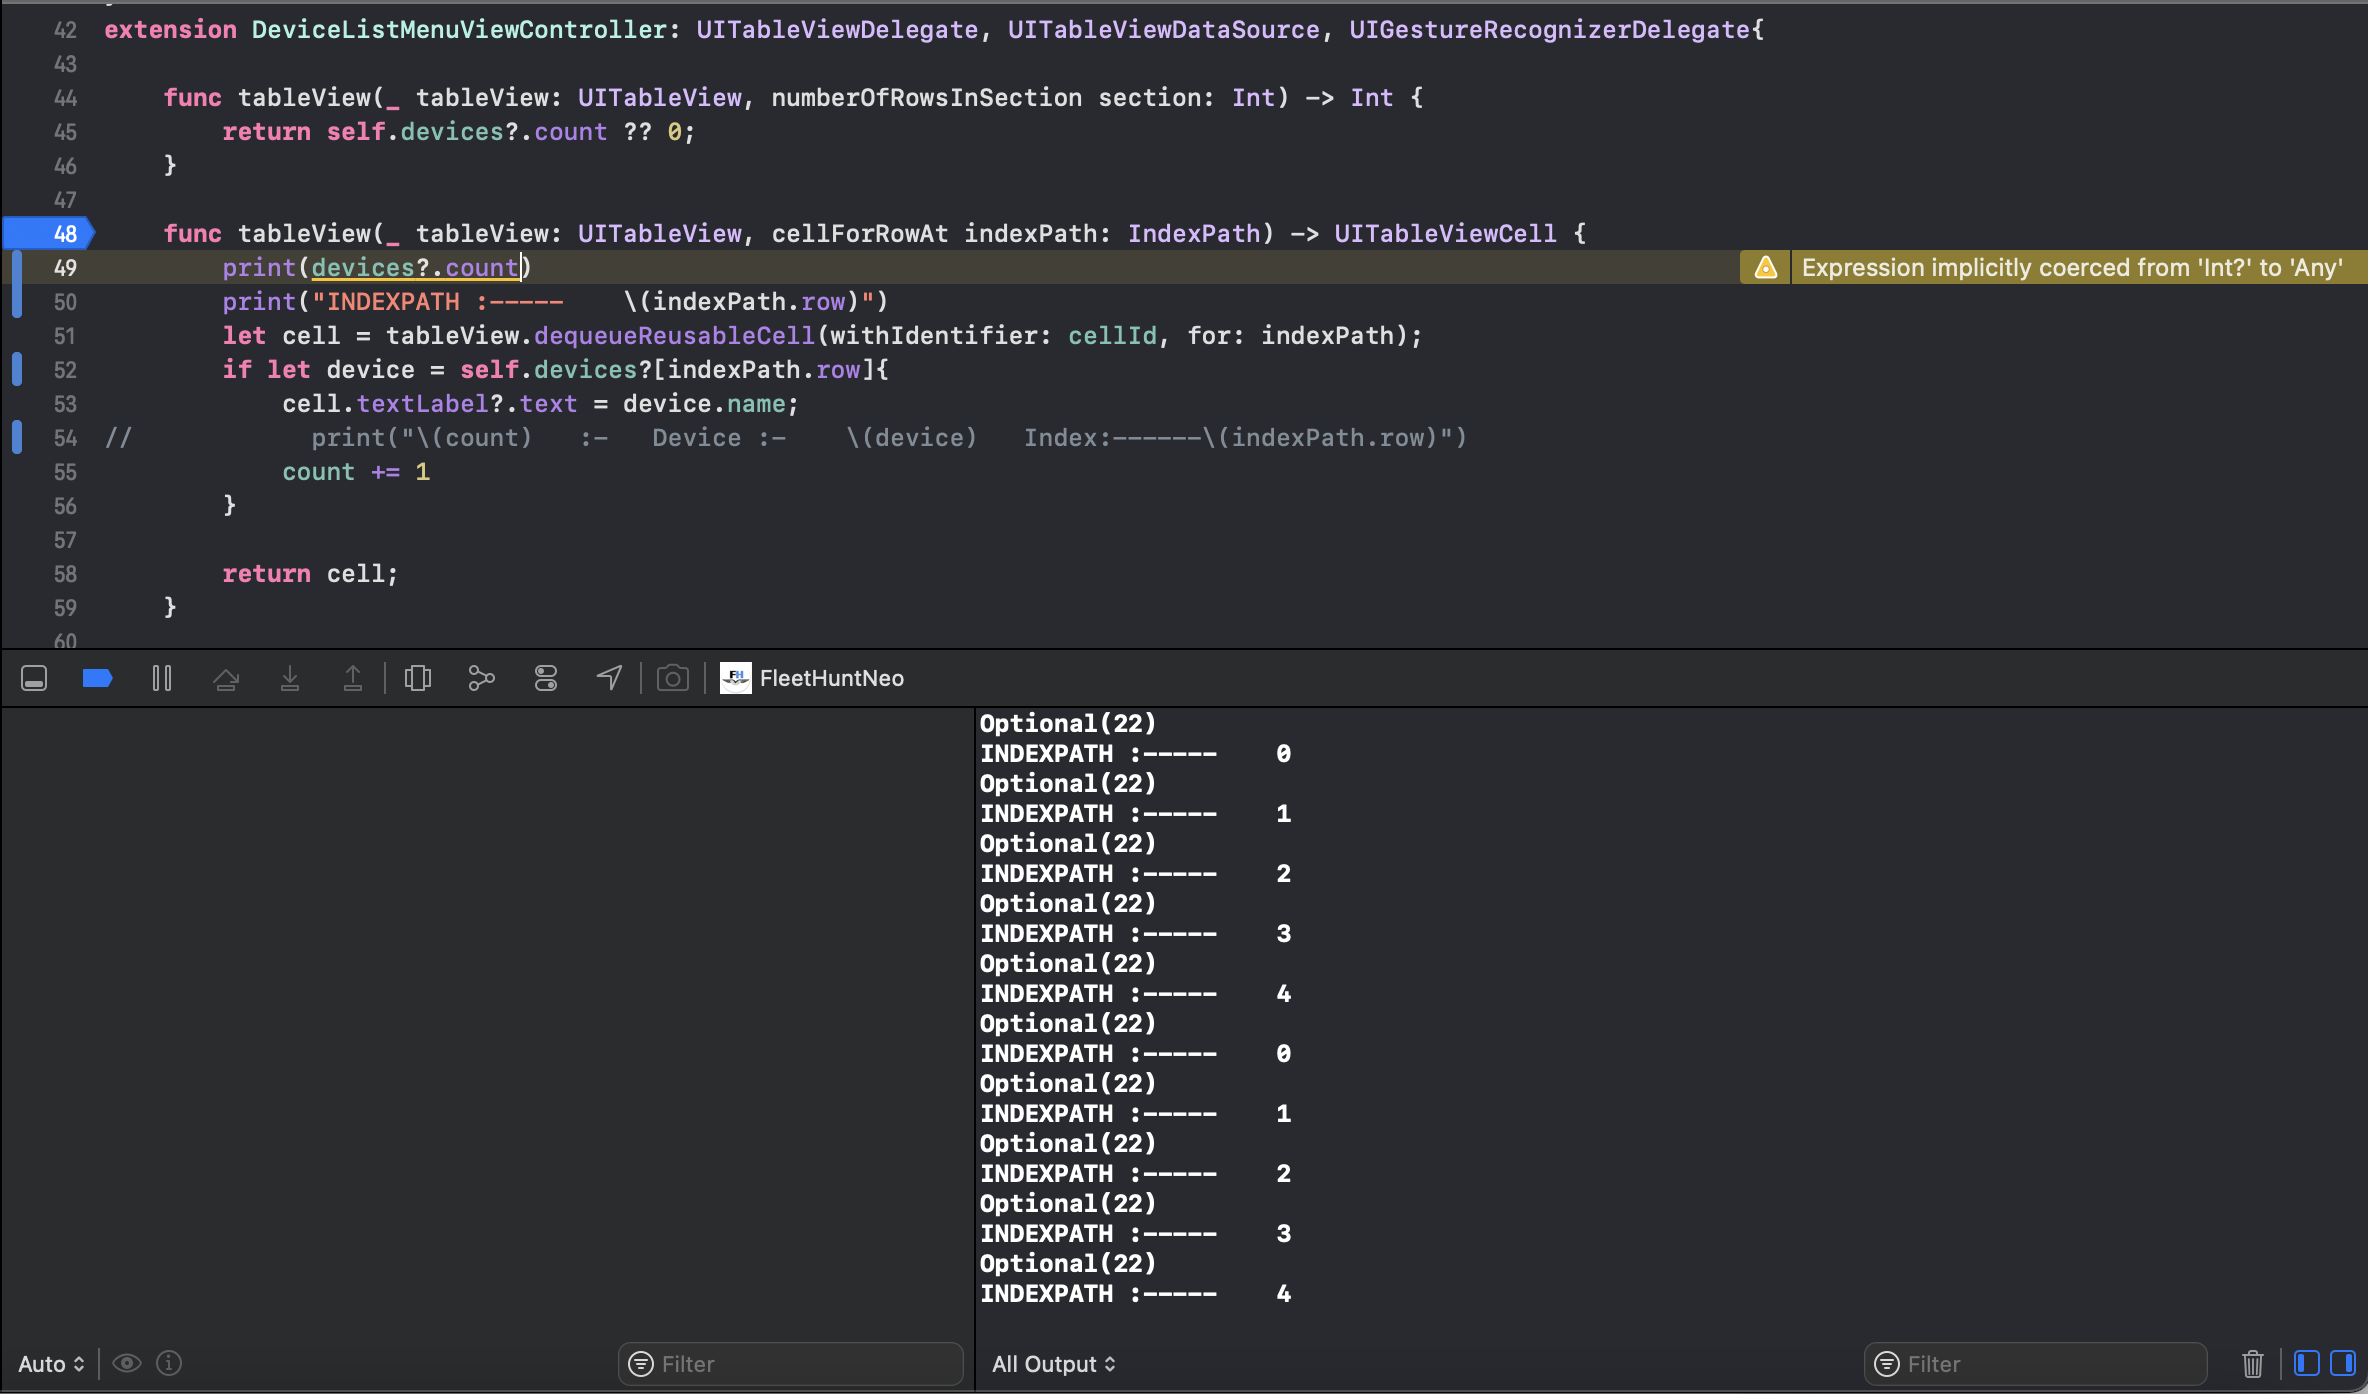Screen dimensions: 2368x1394
Task: Focus the console Filter field
Action: coord(2035,1364)
